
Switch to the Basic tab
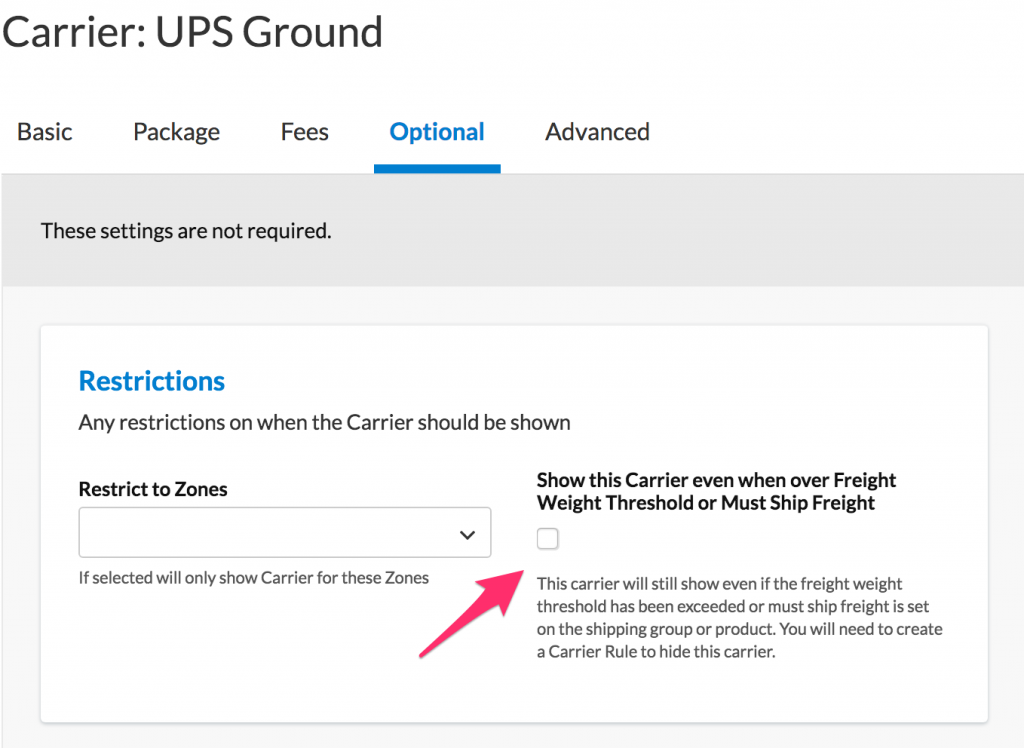(45, 132)
